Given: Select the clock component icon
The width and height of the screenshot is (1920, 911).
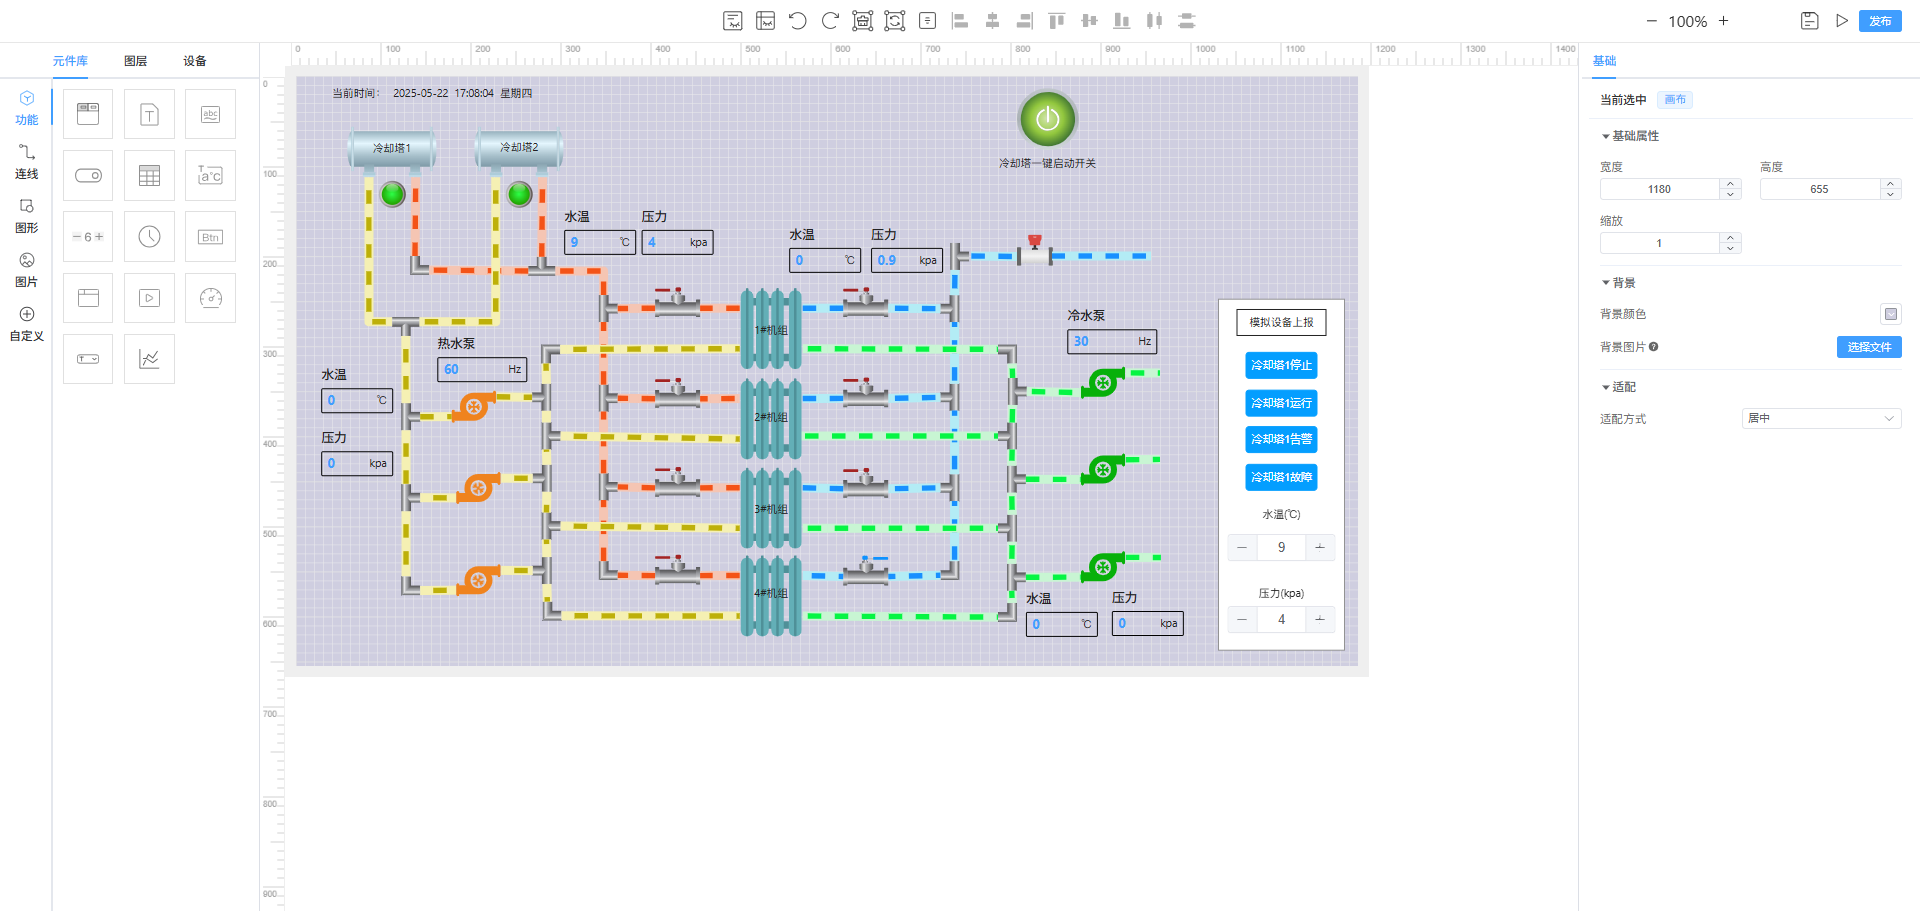Looking at the screenshot, I should (149, 237).
